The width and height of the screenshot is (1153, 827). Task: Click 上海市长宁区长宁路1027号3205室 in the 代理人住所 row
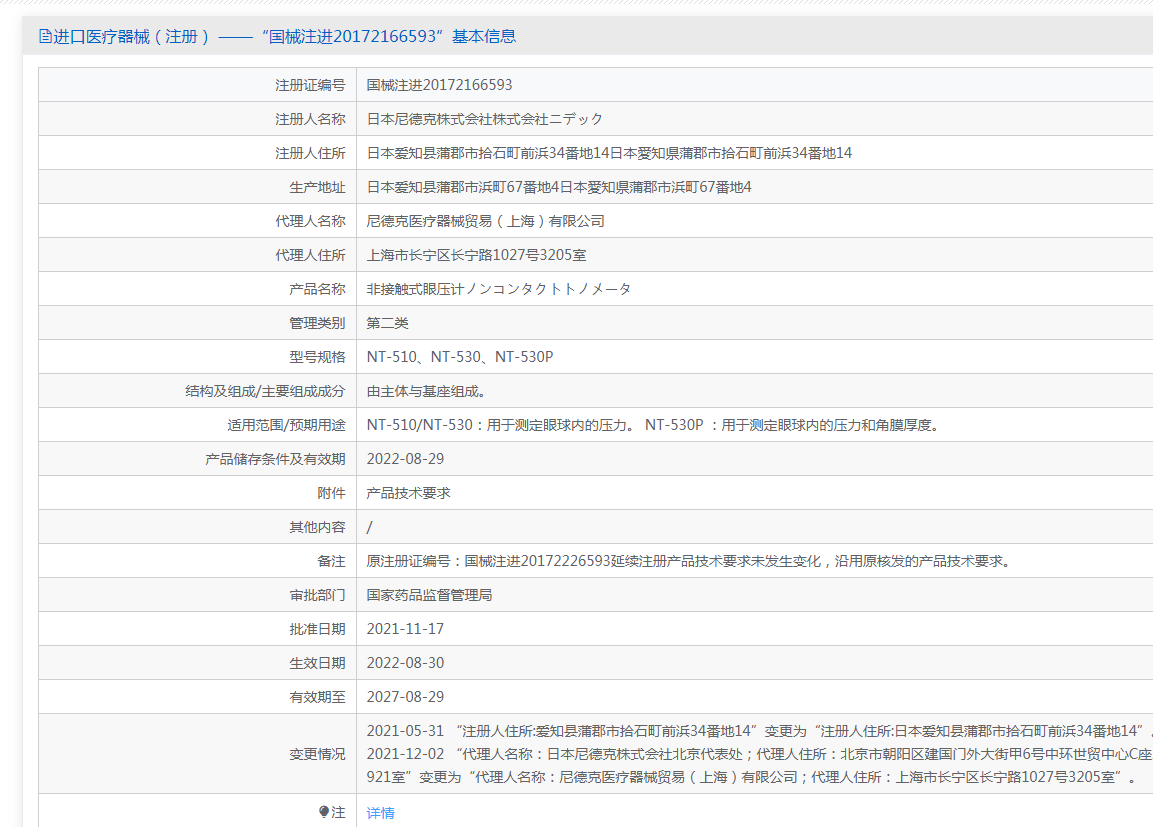[476, 255]
